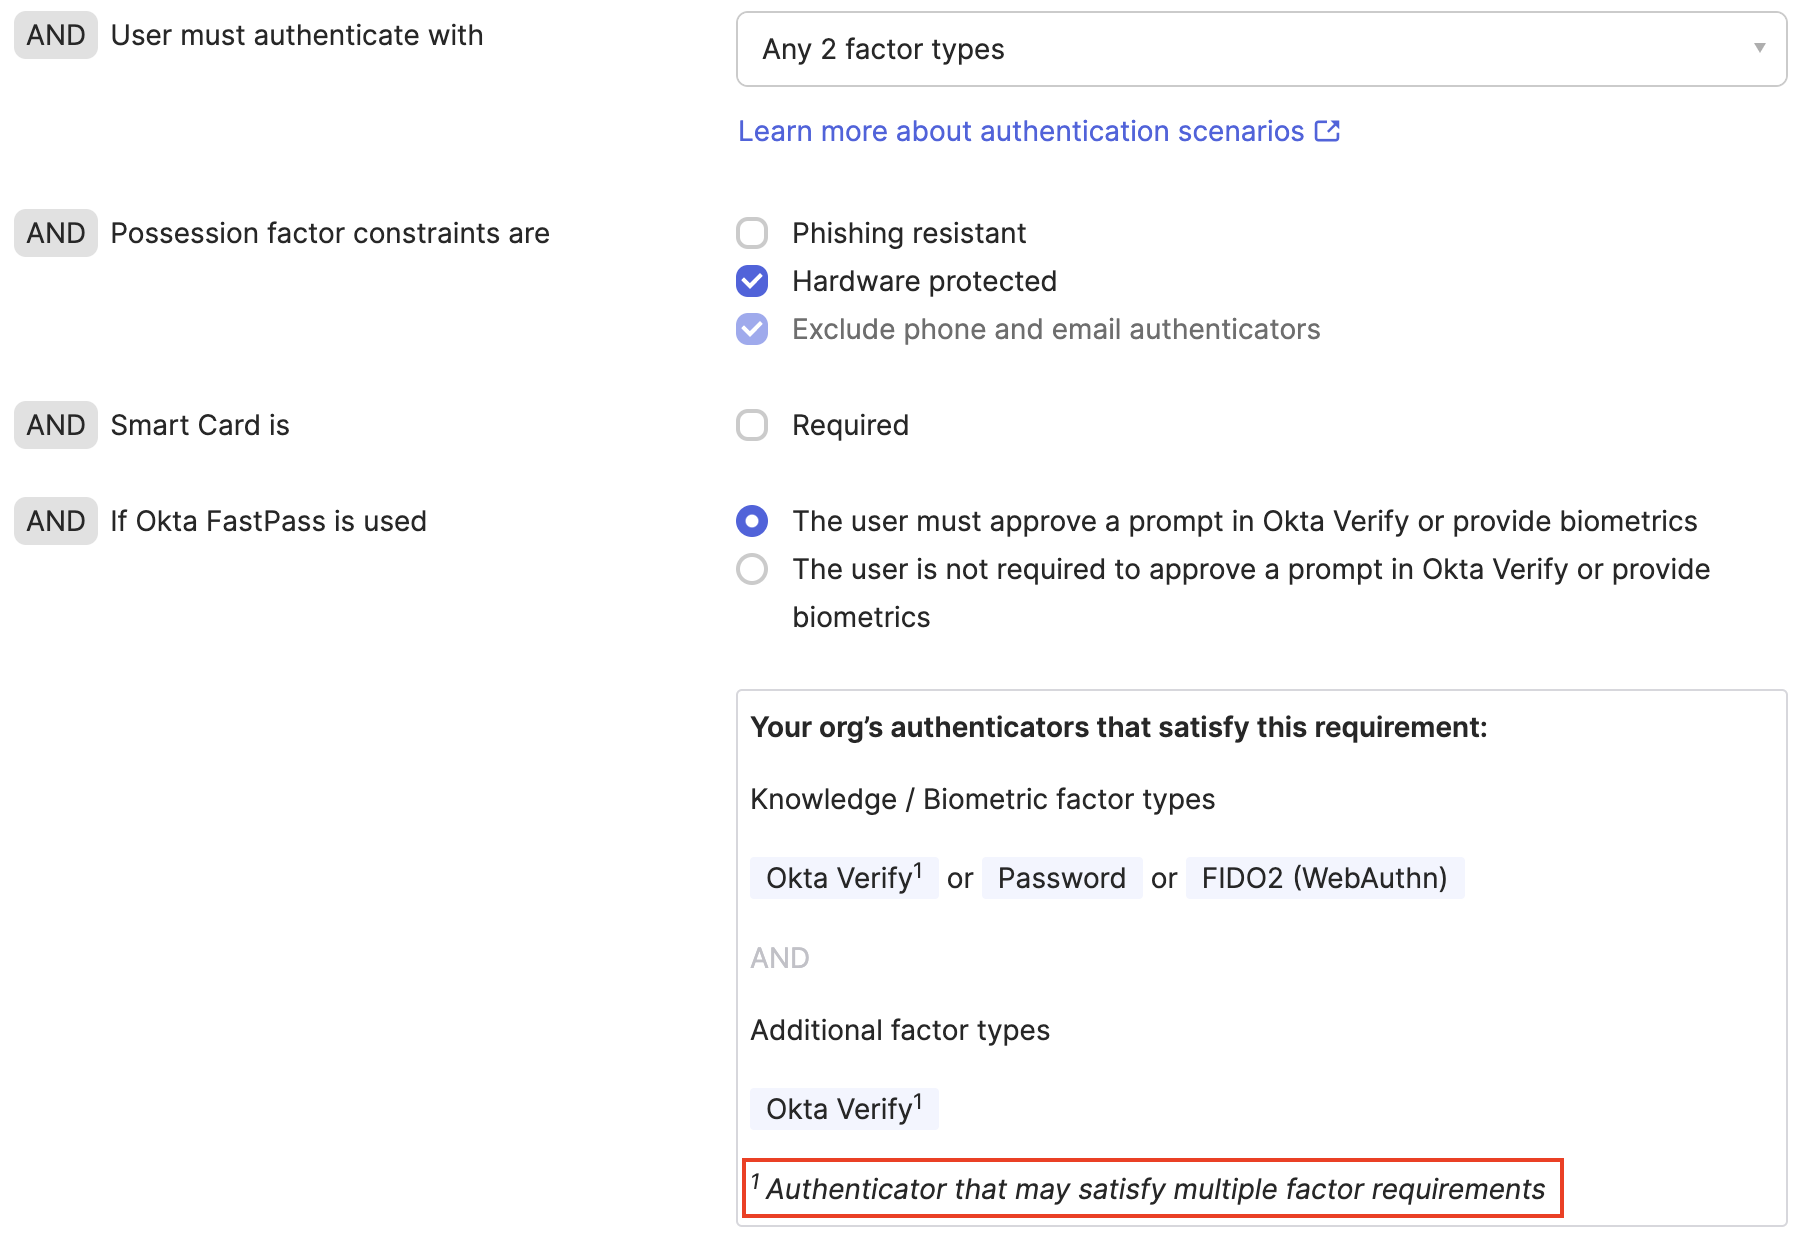Check the Smart Card Required checkbox

[752, 425]
